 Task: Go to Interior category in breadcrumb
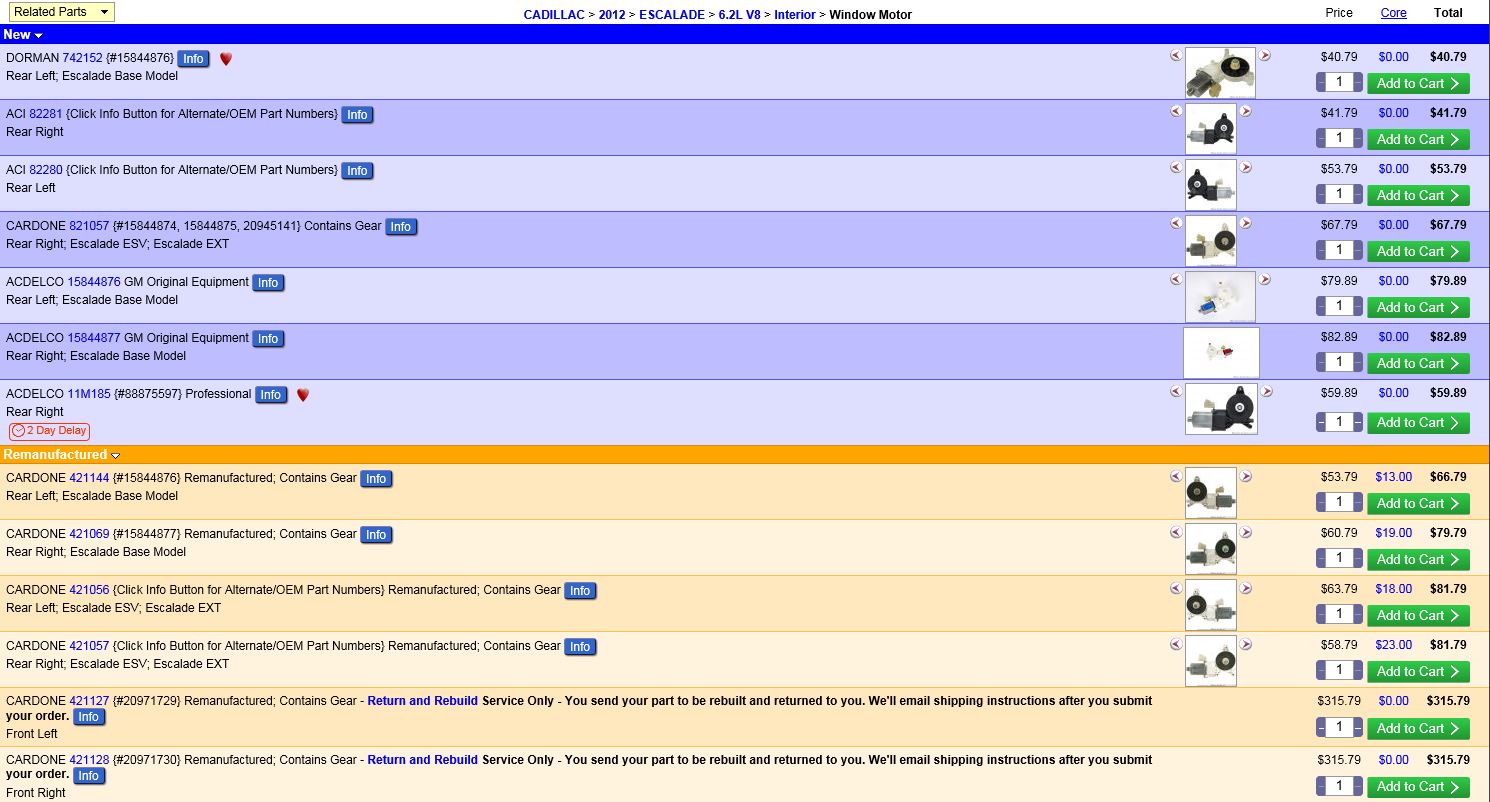click(x=795, y=15)
